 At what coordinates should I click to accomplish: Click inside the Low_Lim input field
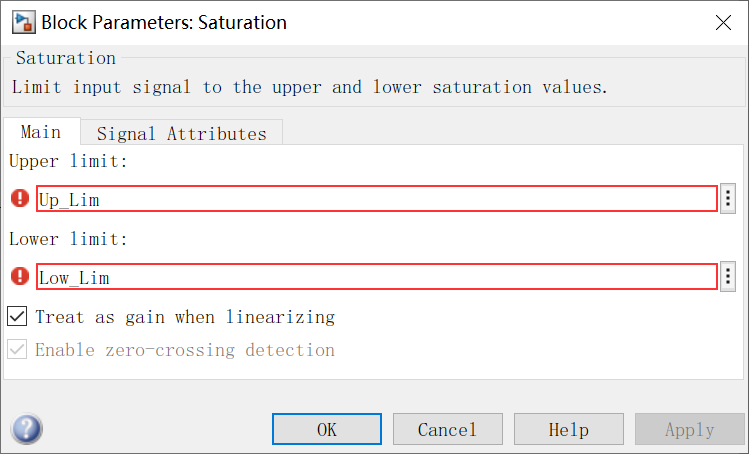coord(377,276)
